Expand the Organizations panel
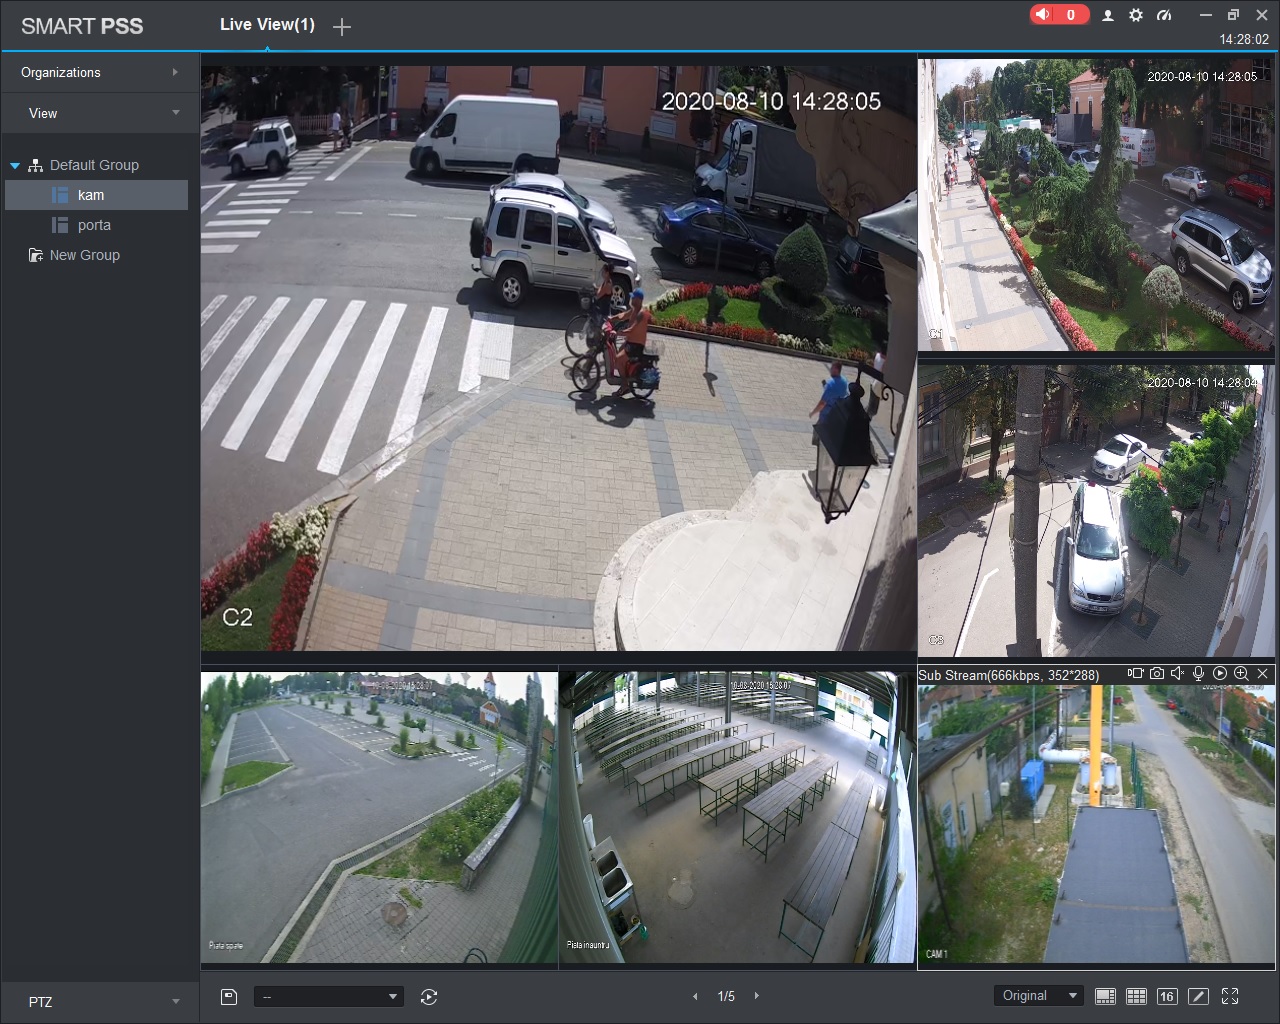Screen dimensions: 1280x1024 click(100, 72)
